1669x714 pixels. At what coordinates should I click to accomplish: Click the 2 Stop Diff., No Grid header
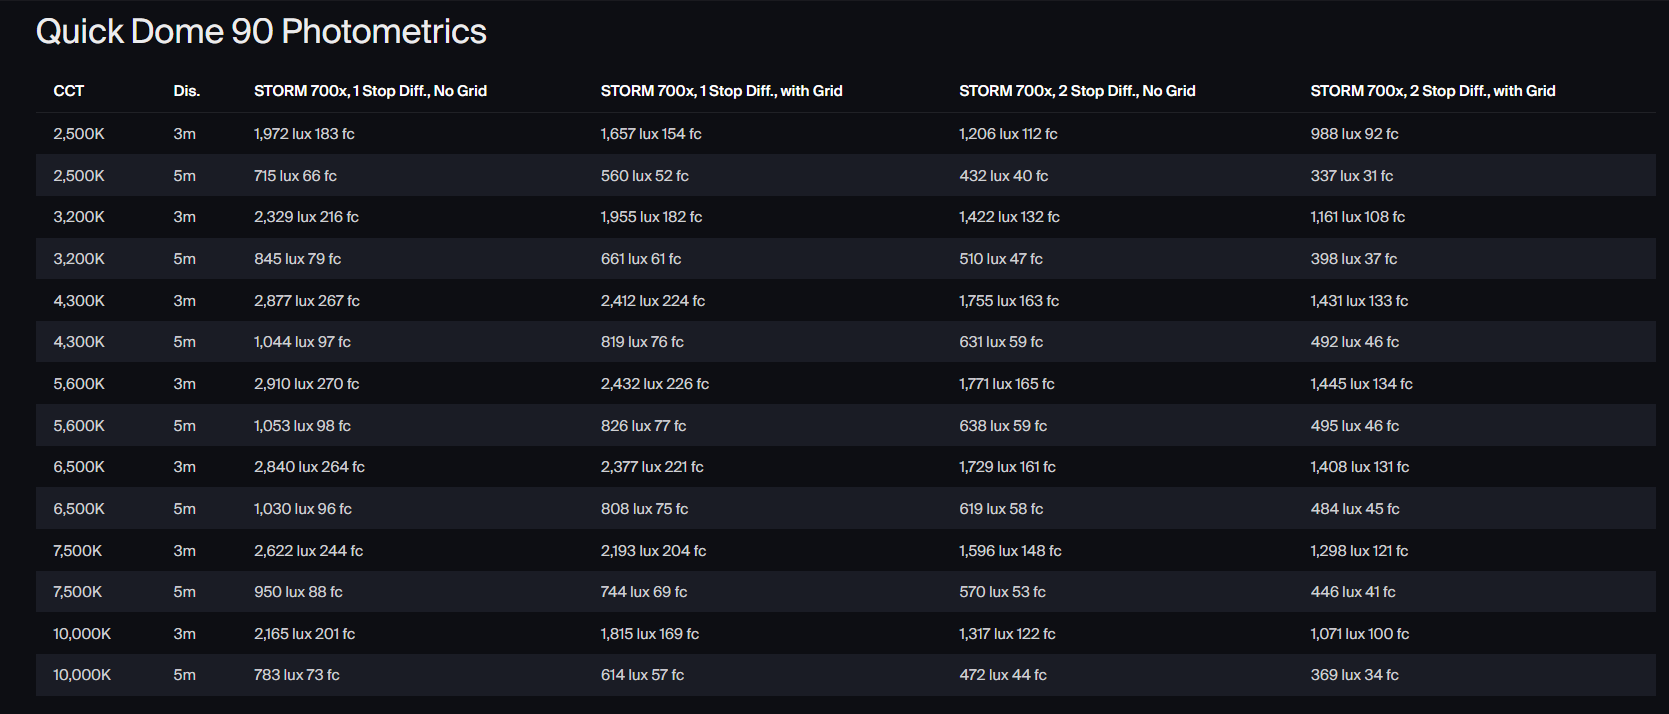click(x=1077, y=91)
